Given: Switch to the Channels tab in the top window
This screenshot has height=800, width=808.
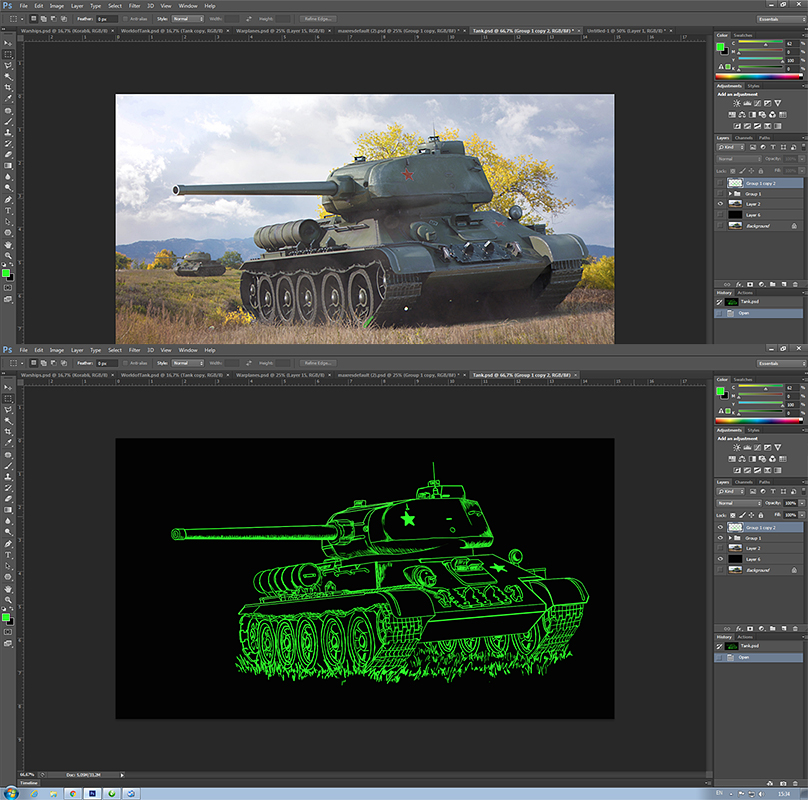Looking at the screenshot, I should click(x=743, y=138).
